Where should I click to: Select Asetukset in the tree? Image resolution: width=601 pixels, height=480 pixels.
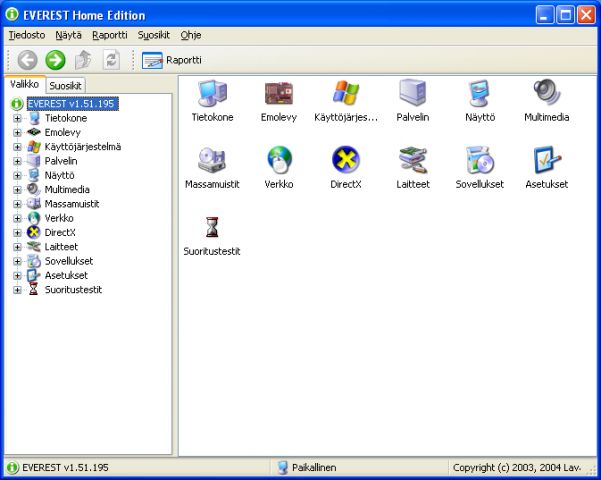click(x=66, y=275)
